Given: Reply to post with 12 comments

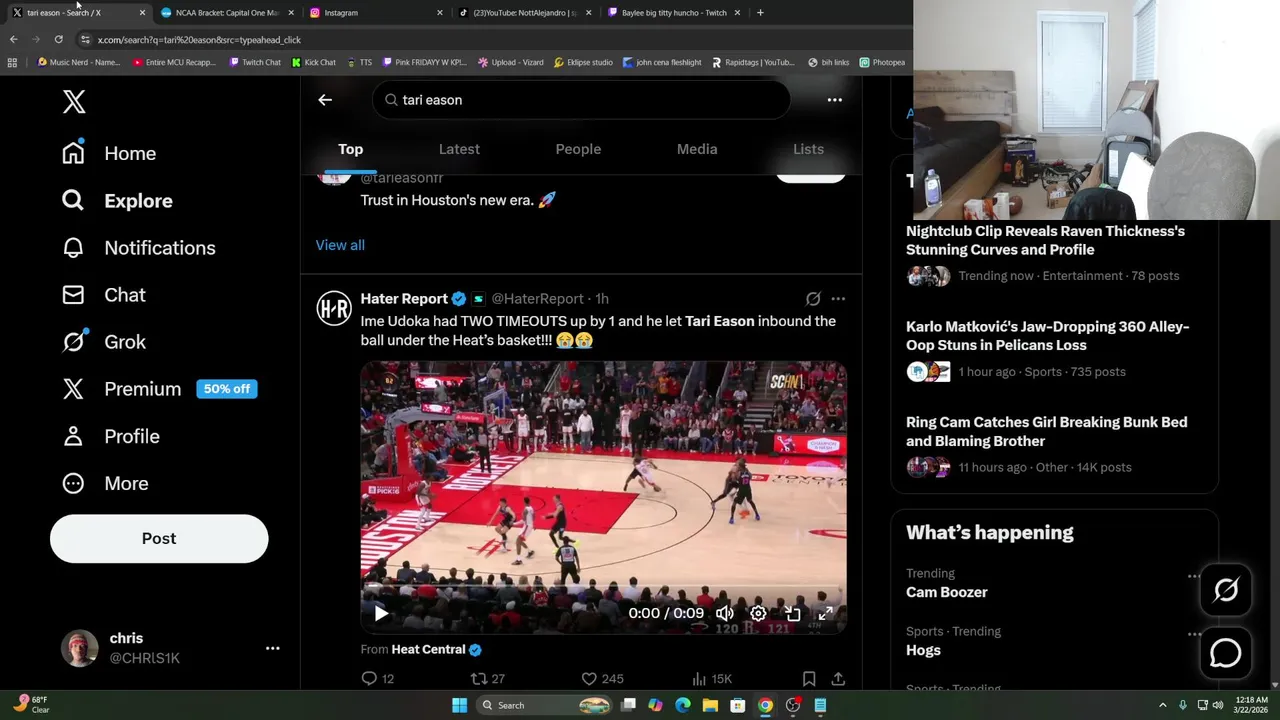Looking at the screenshot, I should [377, 679].
